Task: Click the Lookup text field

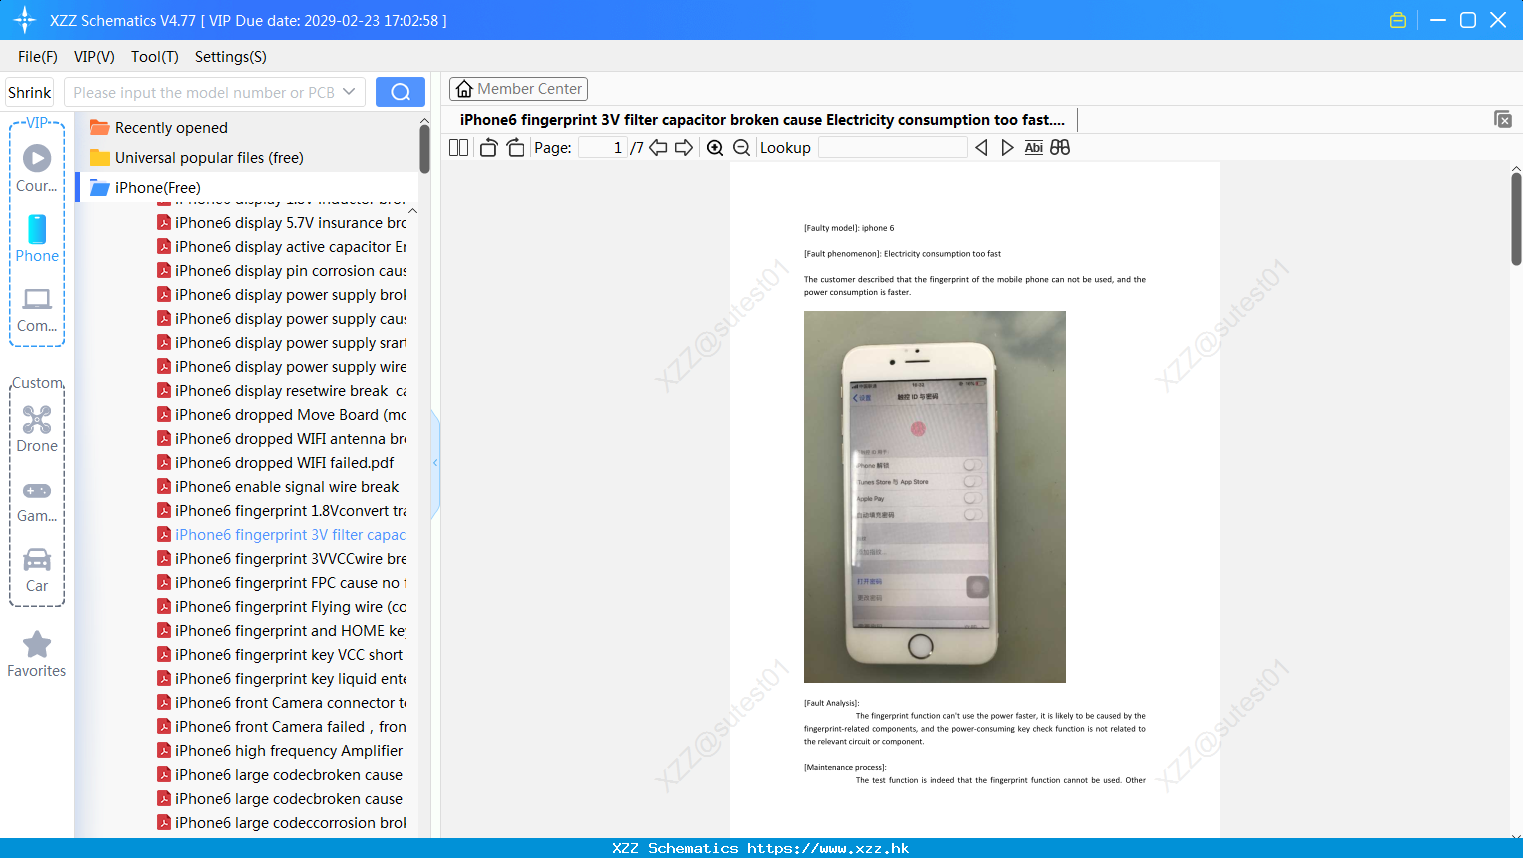Action: (x=892, y=148)
